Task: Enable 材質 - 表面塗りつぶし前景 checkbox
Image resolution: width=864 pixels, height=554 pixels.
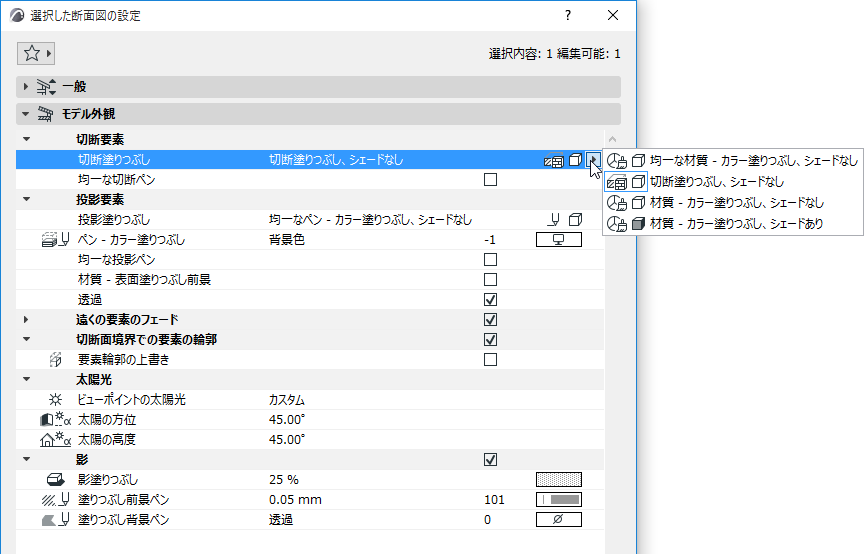Action: pyautogui.click(x=490, y=279)
